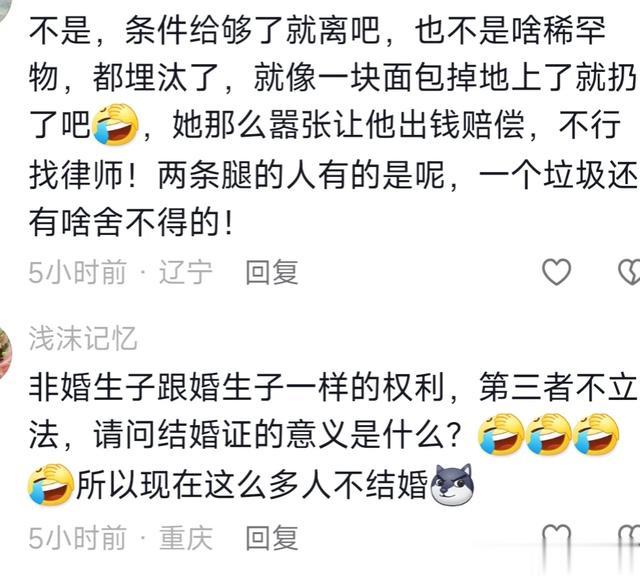
Task: Dislike 浅沫记忆's comment via the broken heart
Action: (x=629, y=536)
